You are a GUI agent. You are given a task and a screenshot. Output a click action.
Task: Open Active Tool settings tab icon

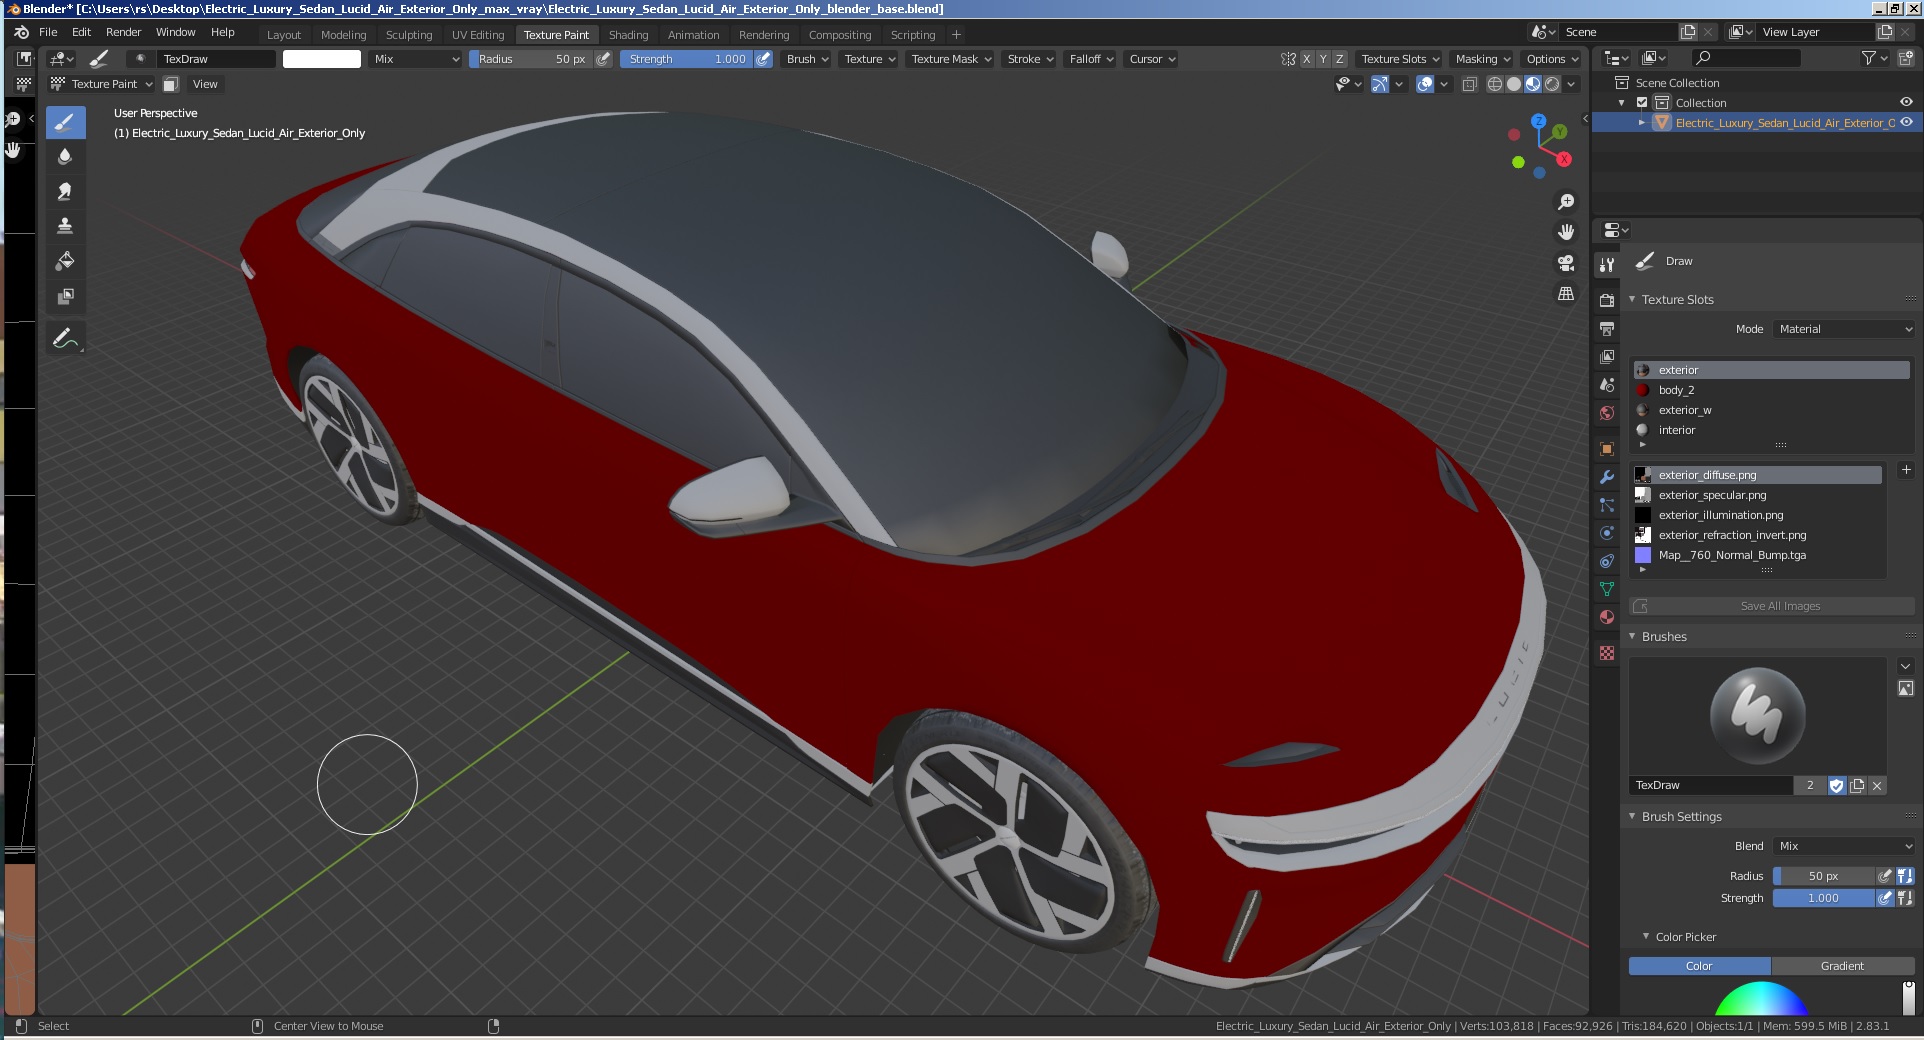point(1607,264)
